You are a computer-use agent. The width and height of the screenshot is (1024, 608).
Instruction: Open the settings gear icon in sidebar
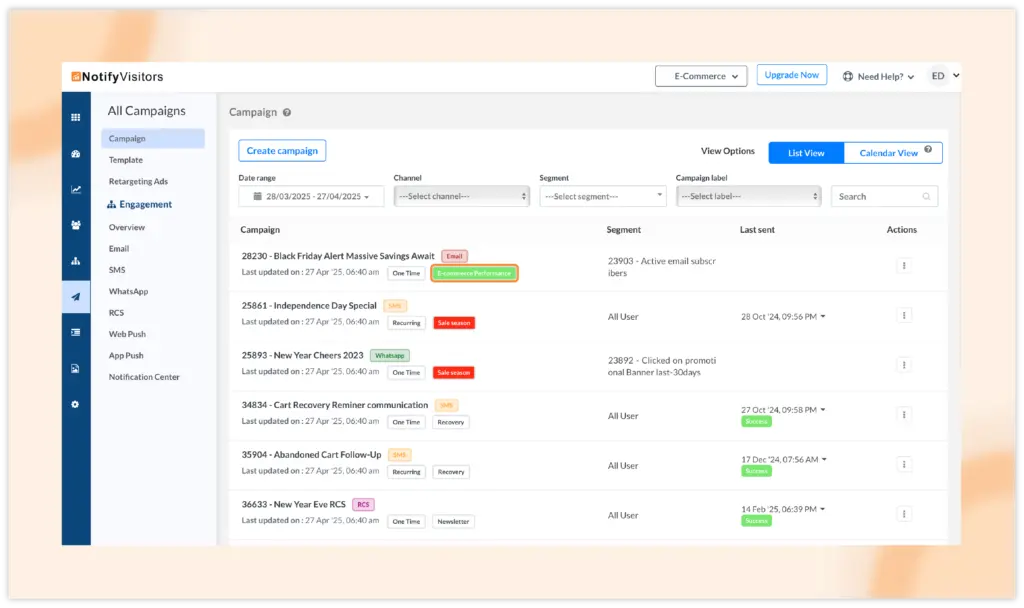tap(75, 404)
